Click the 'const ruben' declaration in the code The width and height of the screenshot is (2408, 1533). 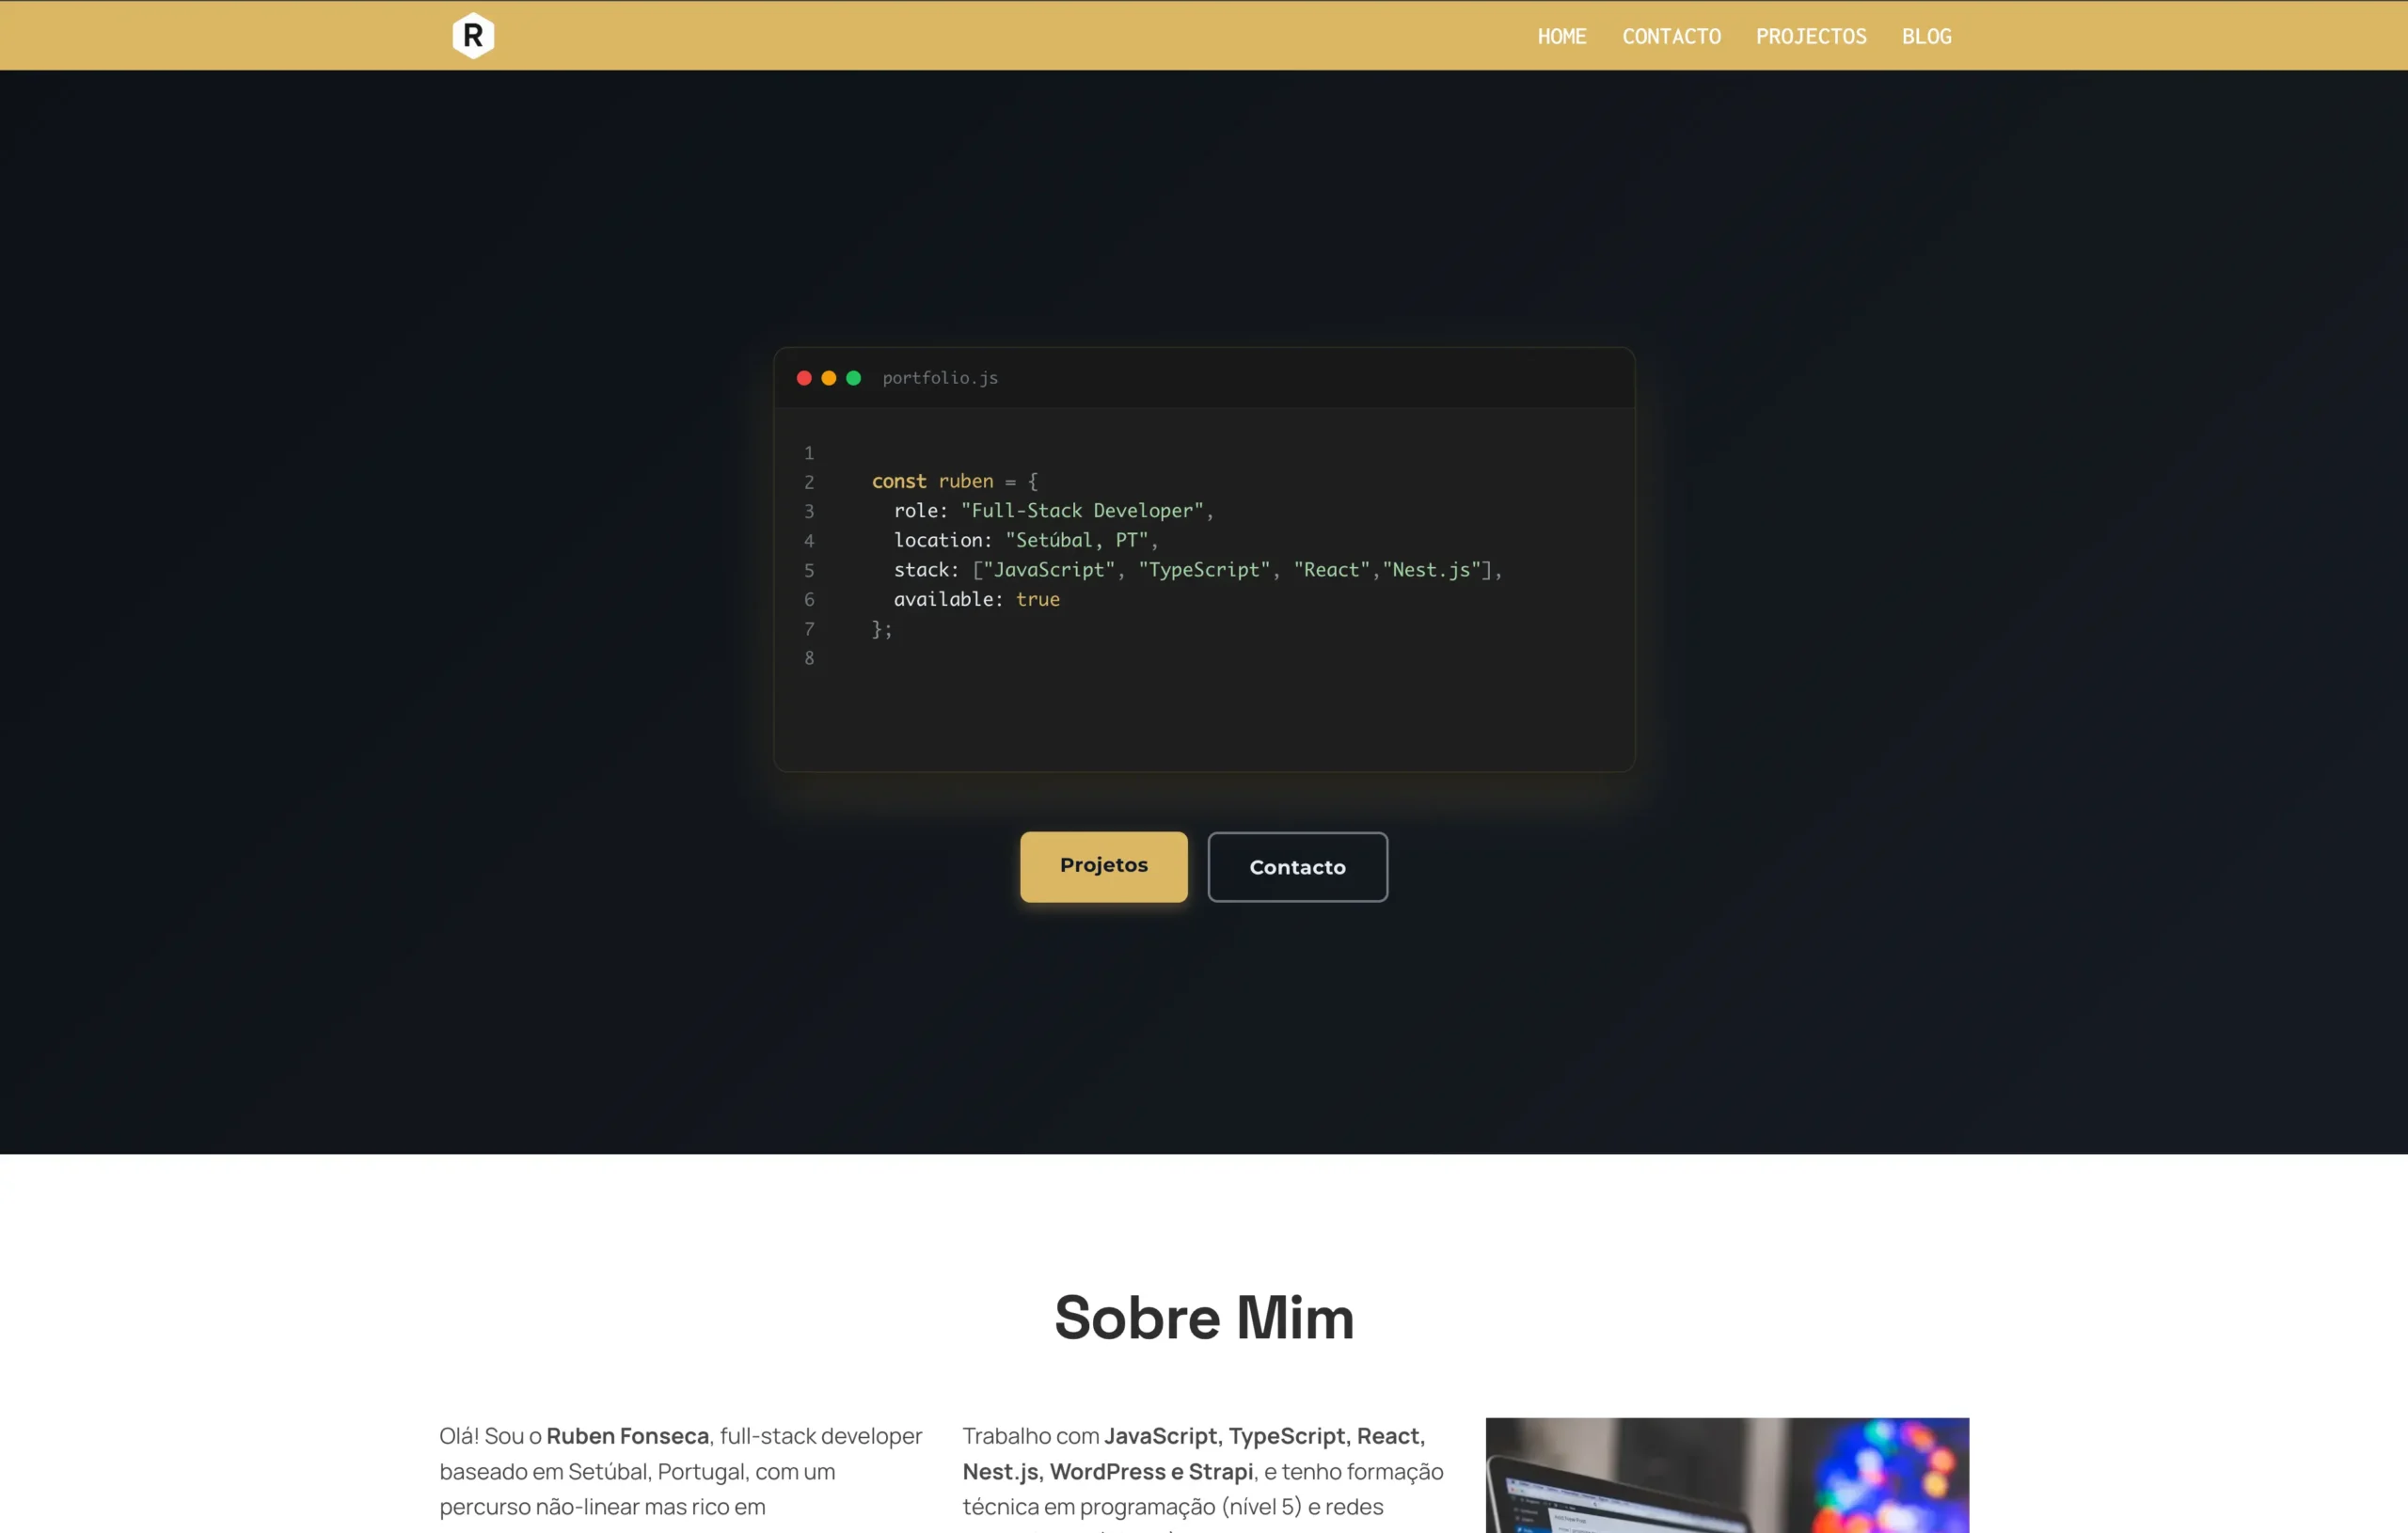[x=932, y=481]
